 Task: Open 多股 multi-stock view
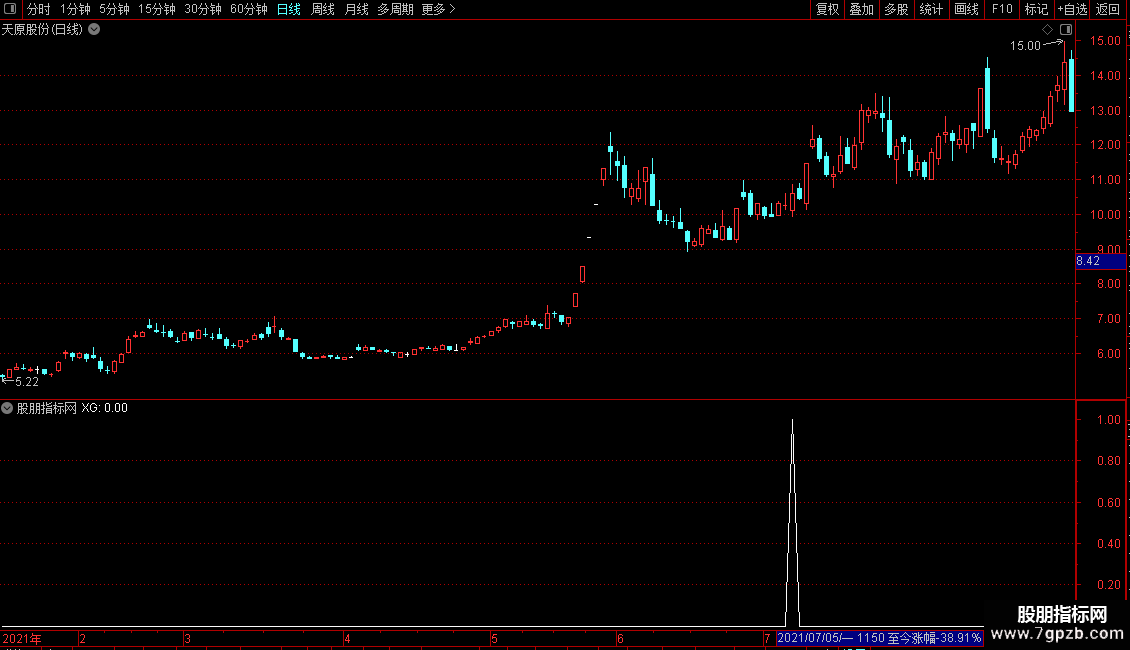tap(896, 9)
